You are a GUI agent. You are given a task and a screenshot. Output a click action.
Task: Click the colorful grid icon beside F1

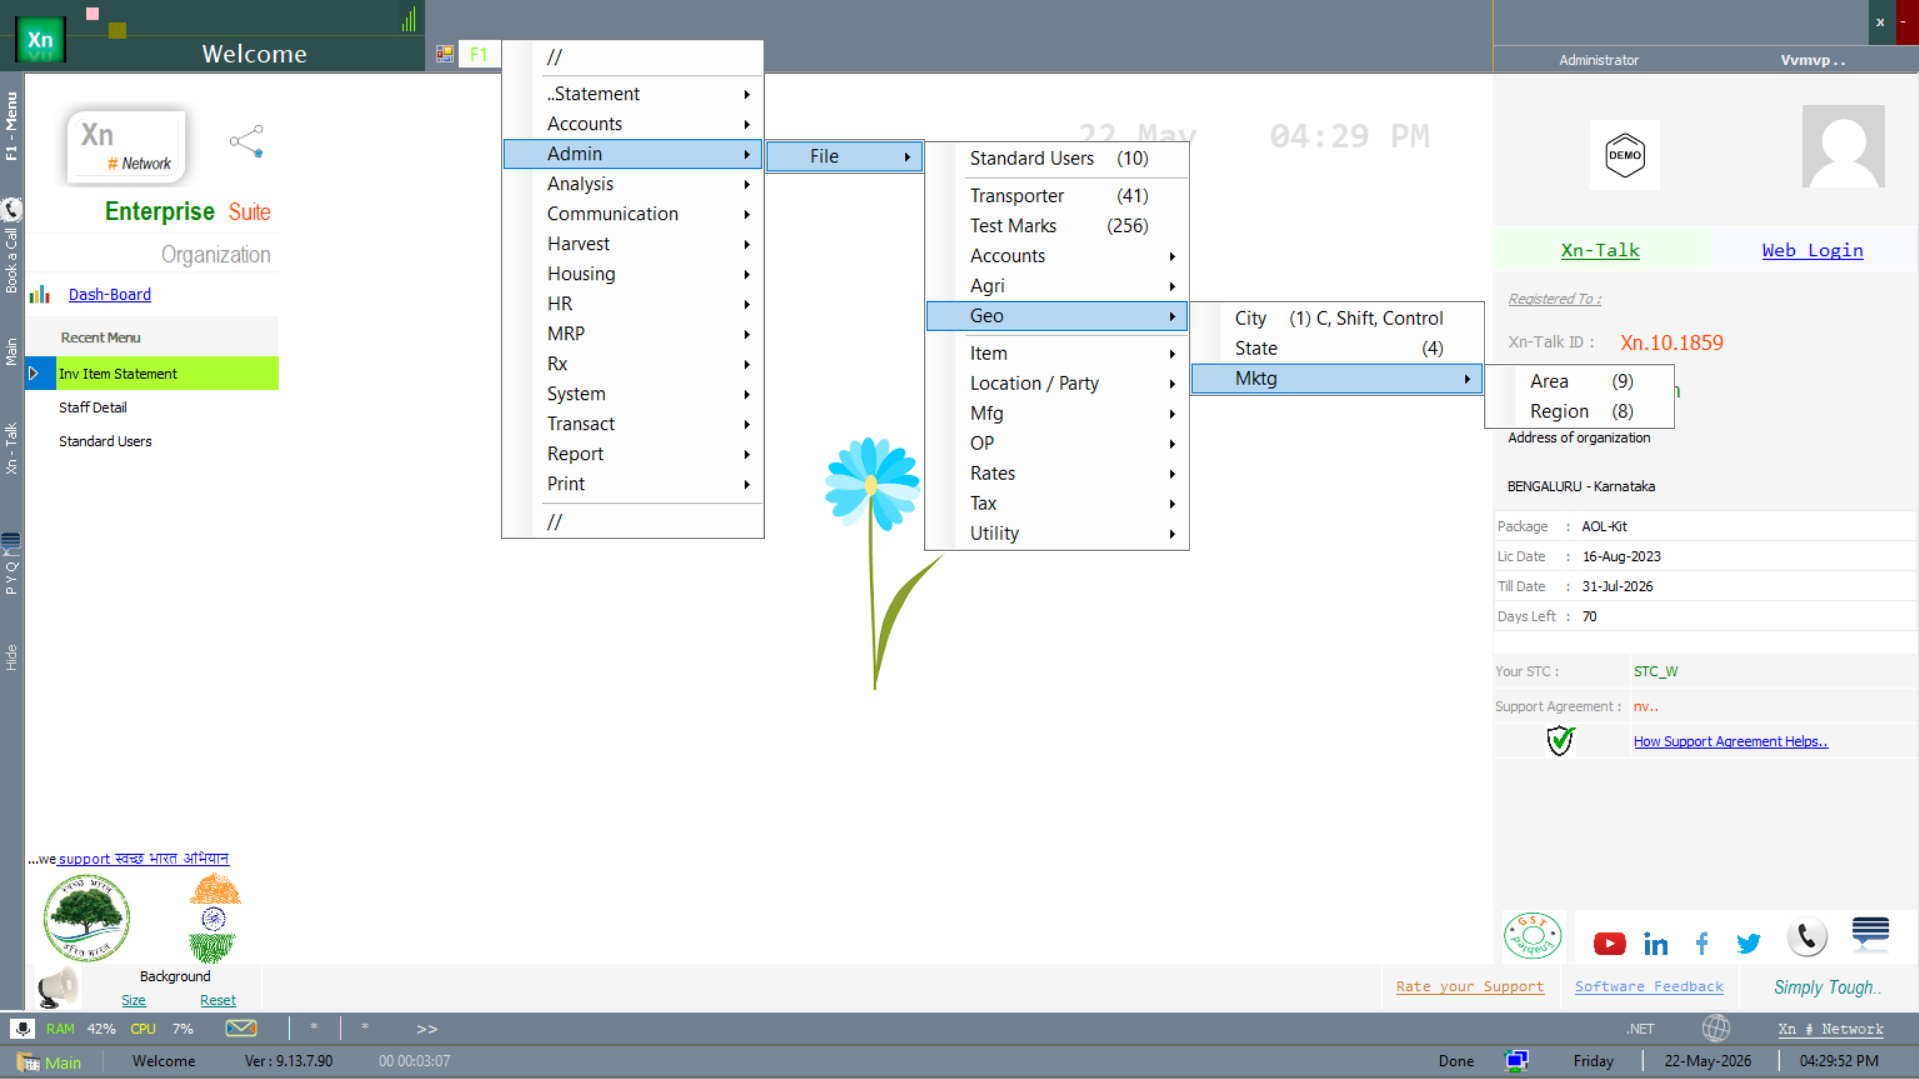coord(445,54)
